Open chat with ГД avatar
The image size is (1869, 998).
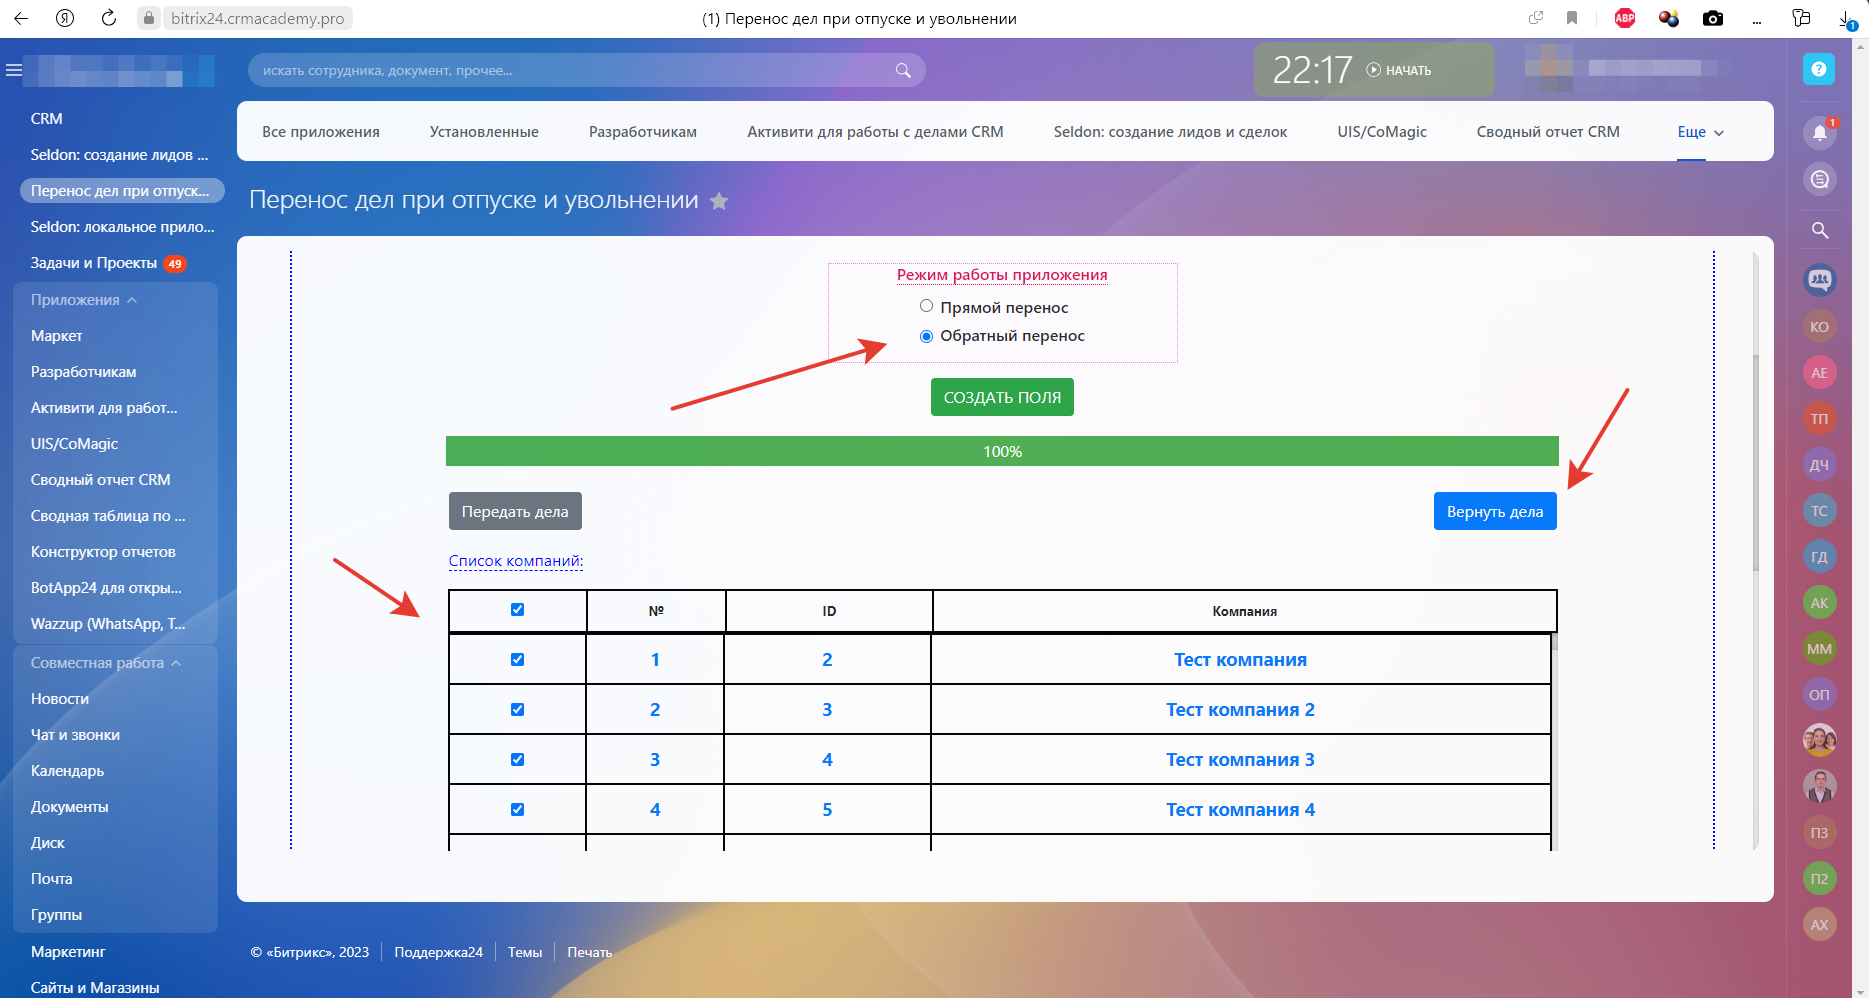(x=1820, y=557)
